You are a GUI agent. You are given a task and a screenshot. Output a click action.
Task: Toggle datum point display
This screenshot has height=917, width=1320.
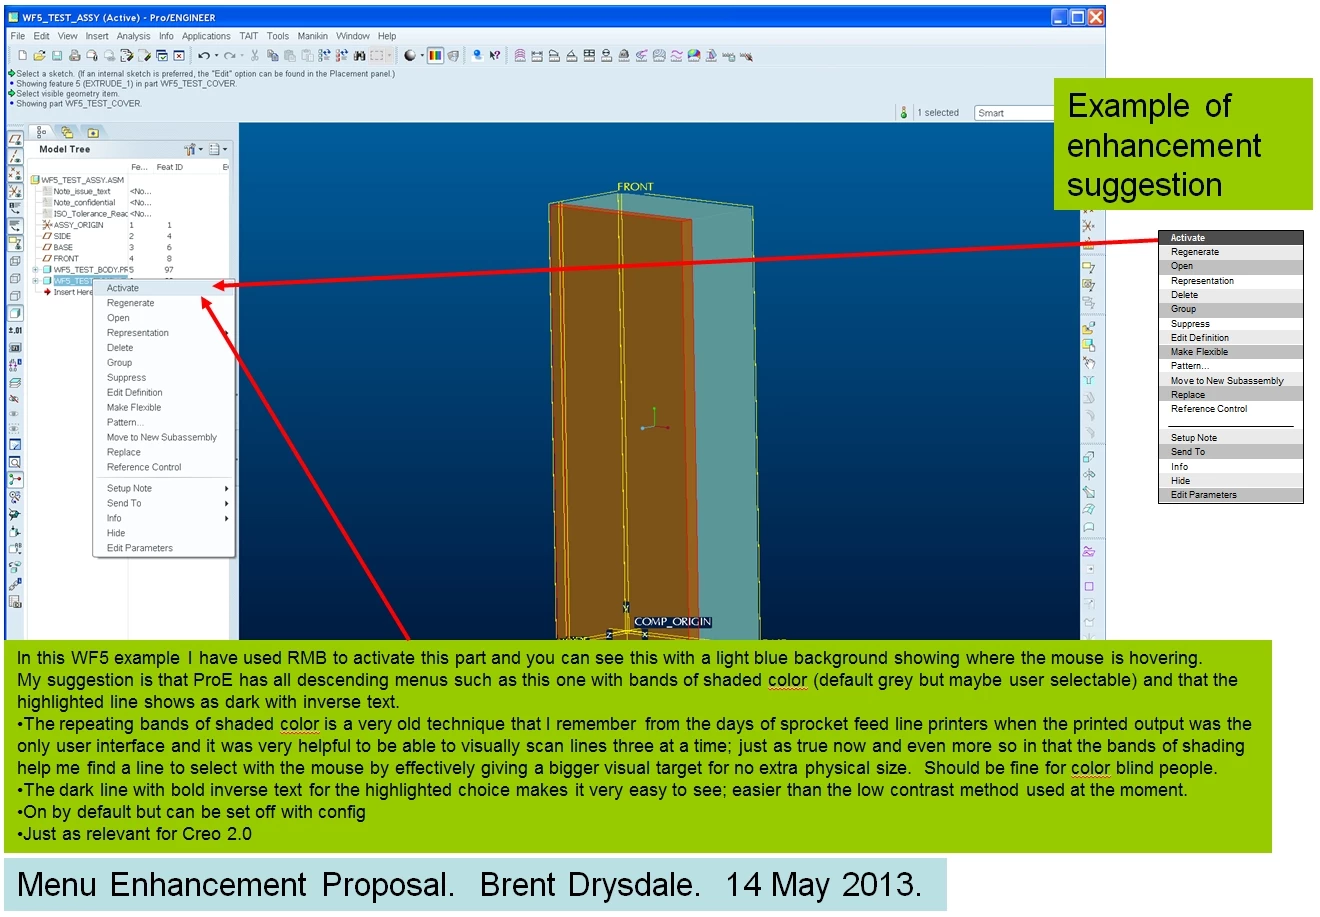click(15, 174)
